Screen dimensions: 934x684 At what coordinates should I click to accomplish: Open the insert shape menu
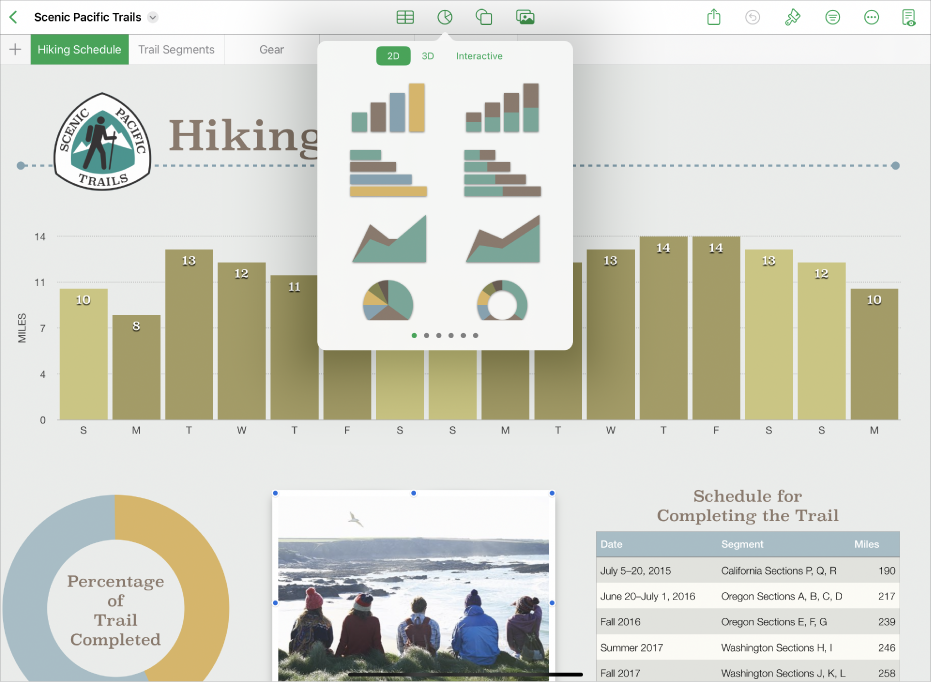(x=484, y=17)
